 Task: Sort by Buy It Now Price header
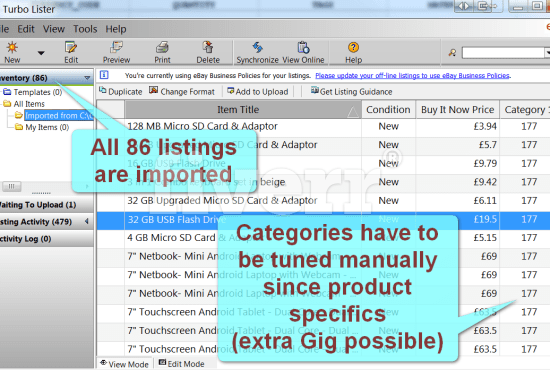(458, 110)
